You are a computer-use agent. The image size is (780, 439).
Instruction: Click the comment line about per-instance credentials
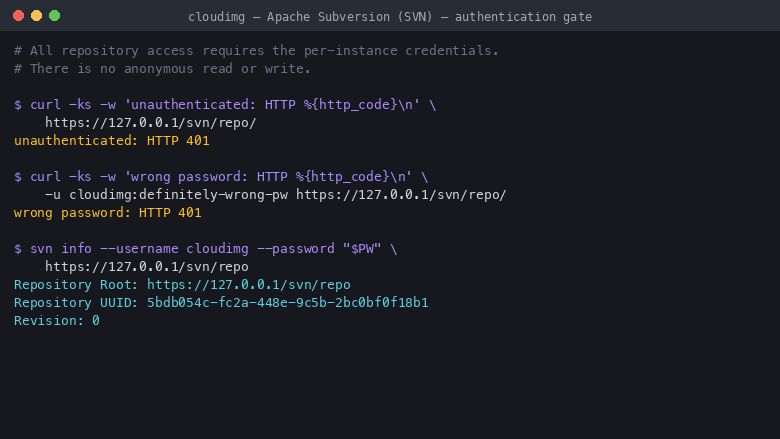pos(256,51)
